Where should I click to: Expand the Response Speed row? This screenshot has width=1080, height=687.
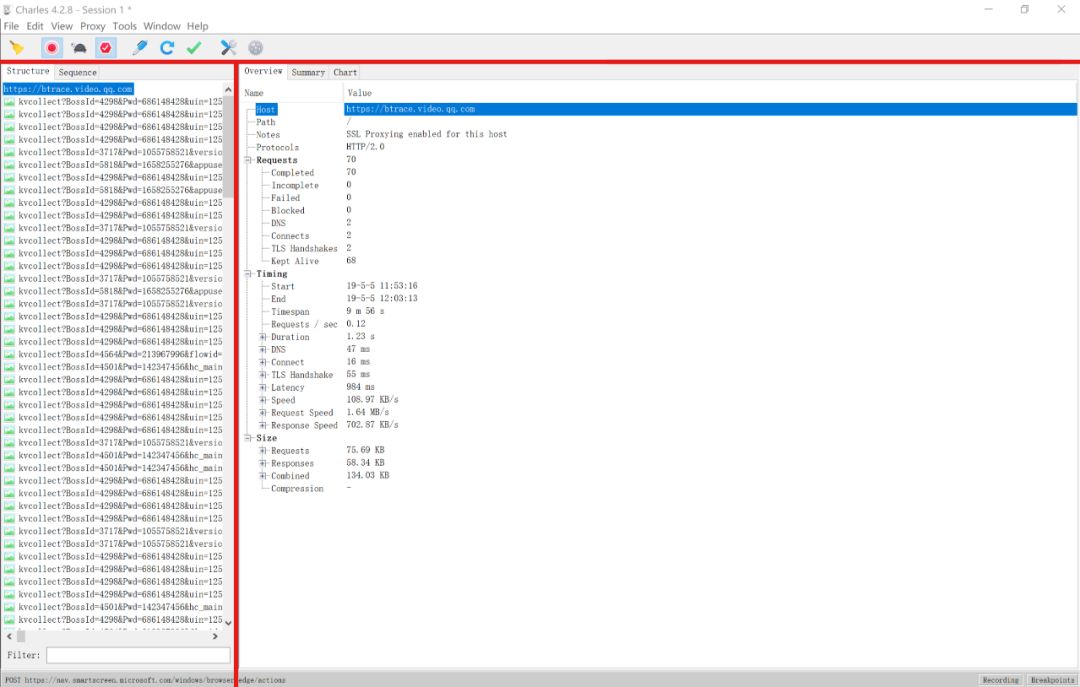pyautogui.click(x=262, y=425)
